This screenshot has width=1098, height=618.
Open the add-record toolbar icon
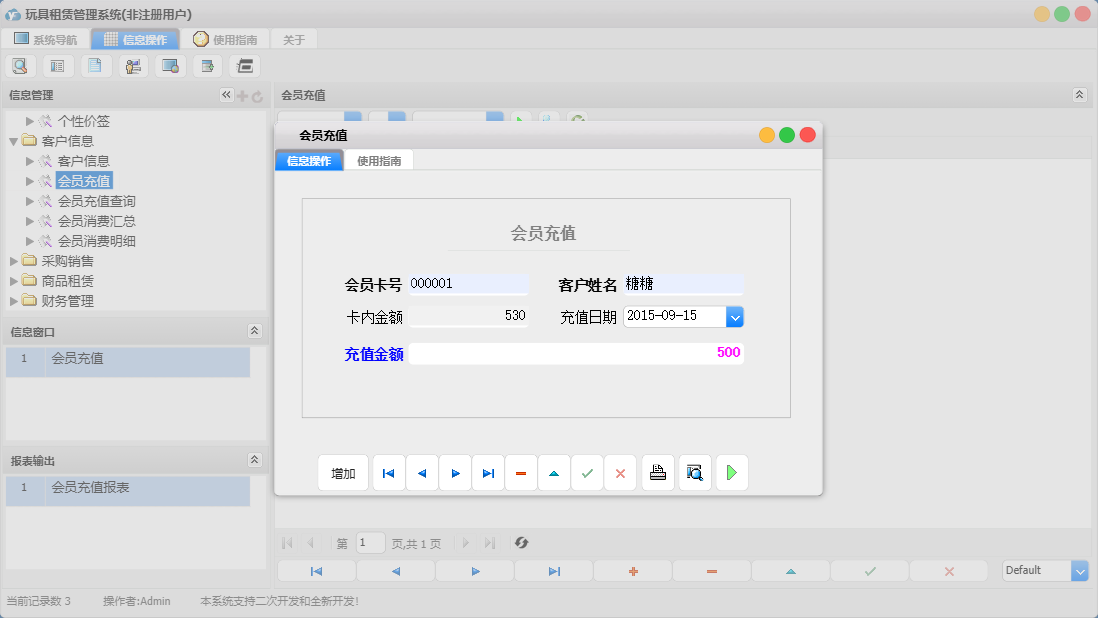point(206,65)
